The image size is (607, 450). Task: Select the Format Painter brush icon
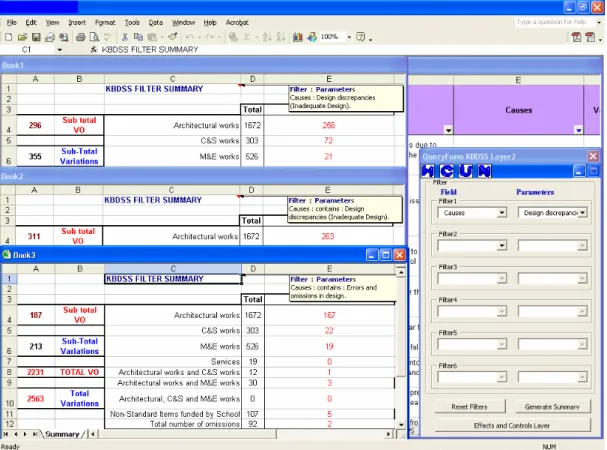click(173, 37)
